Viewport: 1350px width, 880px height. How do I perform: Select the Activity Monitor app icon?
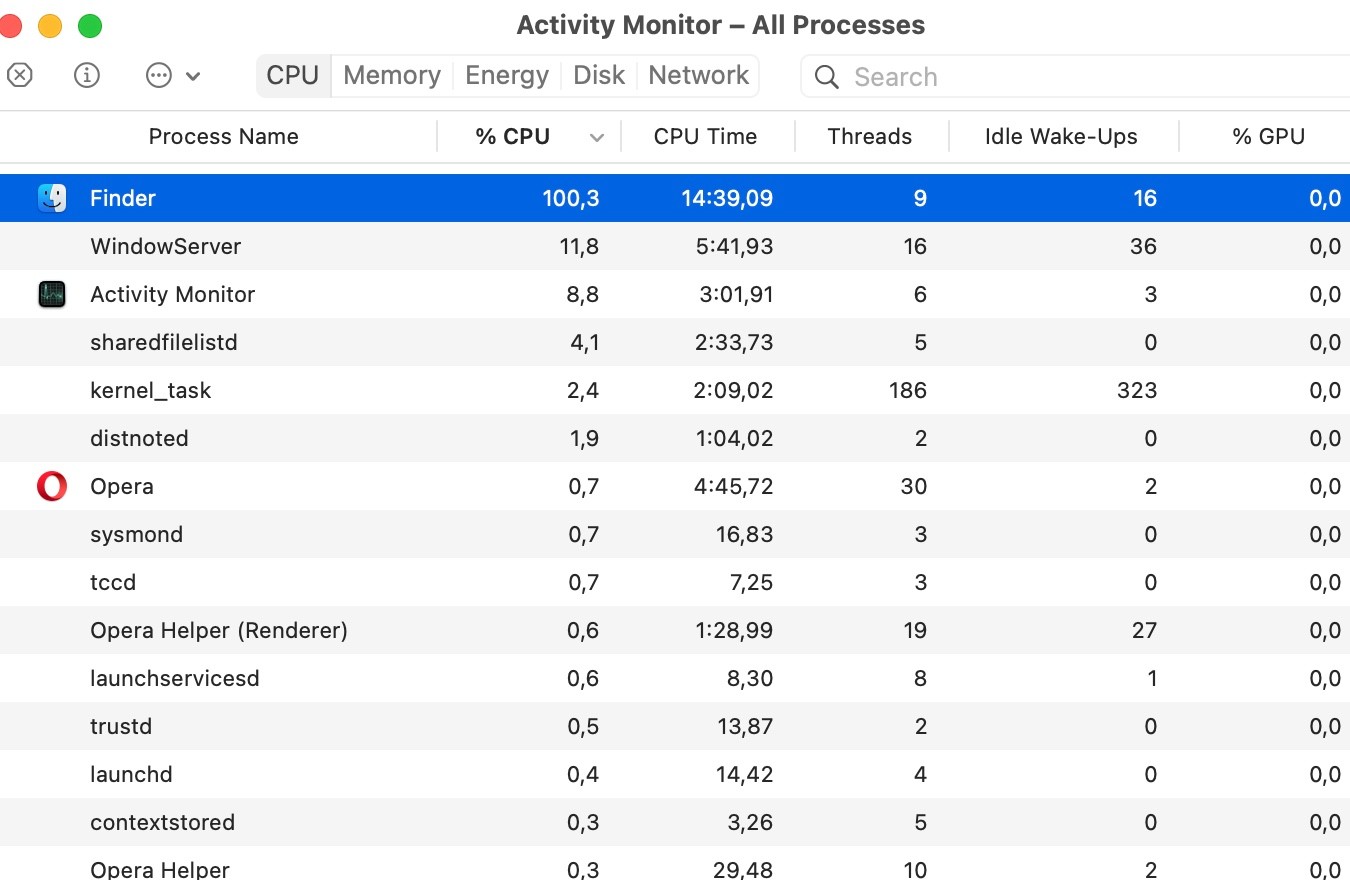[51, 294]
